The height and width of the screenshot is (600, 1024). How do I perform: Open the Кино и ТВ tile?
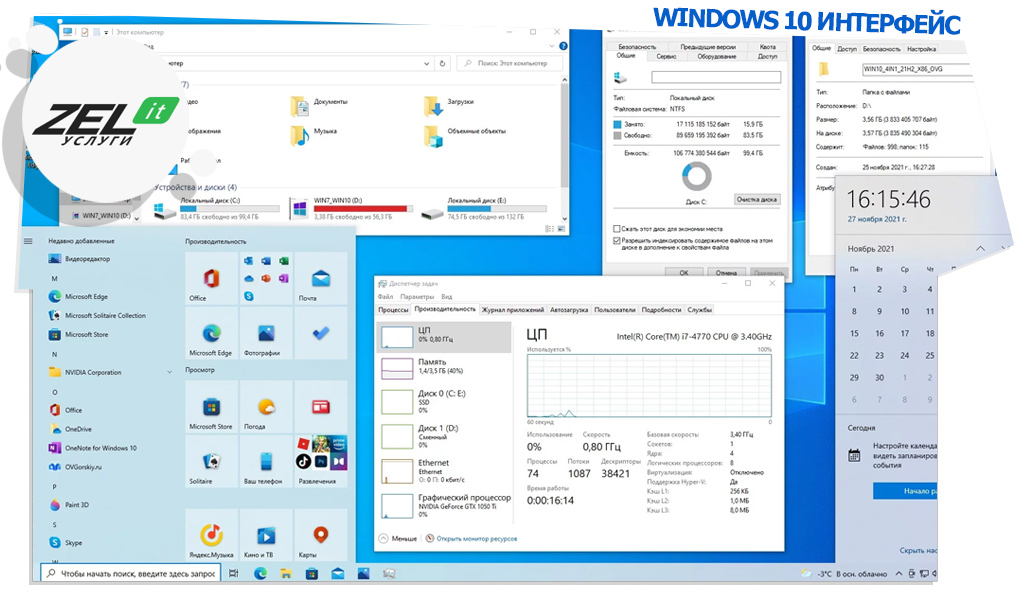pos(266,535)
